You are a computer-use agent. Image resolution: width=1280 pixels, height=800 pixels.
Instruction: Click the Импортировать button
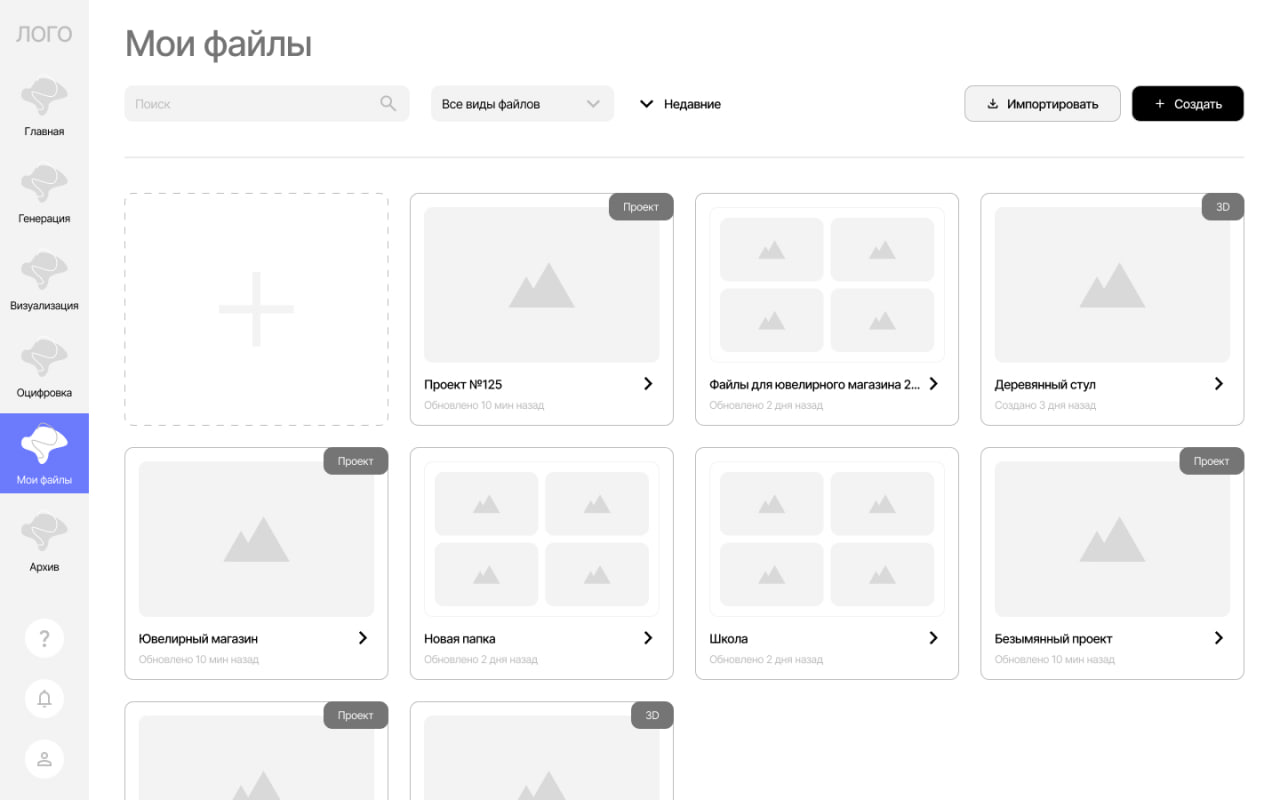[1042, 104]
